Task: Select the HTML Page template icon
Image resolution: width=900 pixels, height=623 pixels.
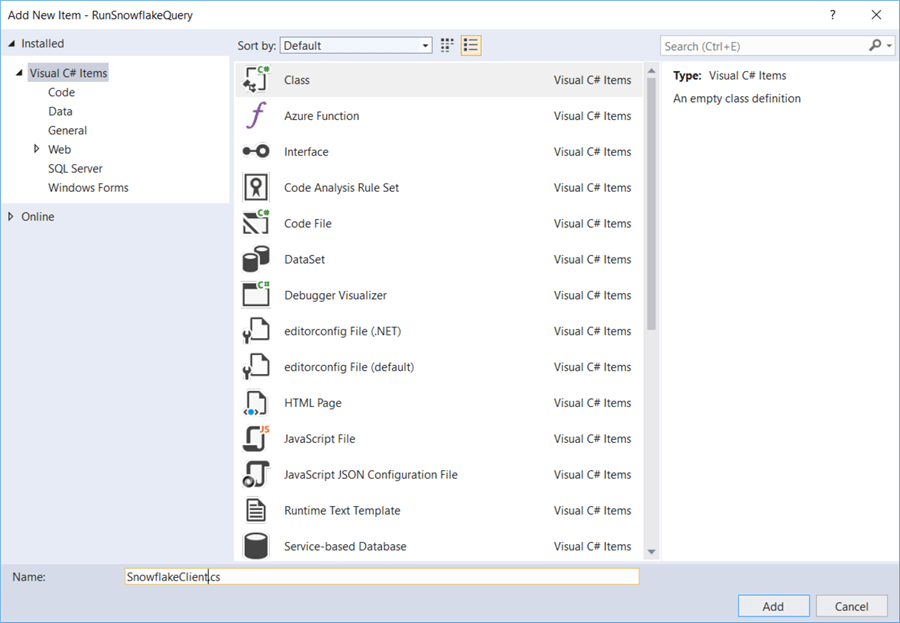Action: (256, 403)
